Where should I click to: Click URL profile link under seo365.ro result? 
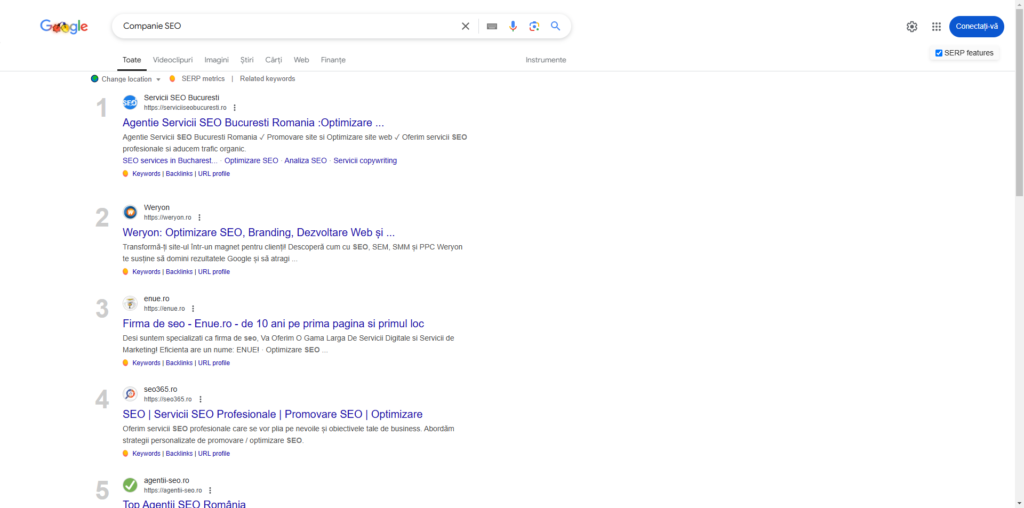214,454
